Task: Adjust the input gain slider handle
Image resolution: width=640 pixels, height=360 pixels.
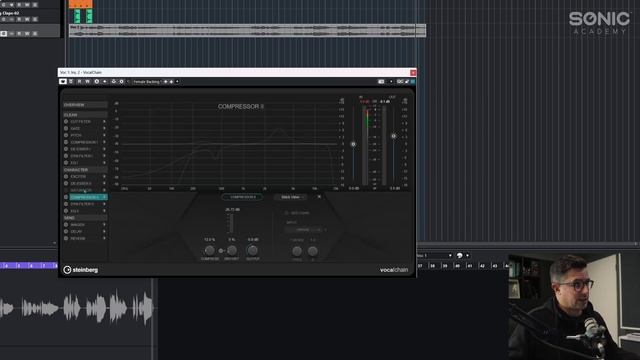Action: [x=353, y=144]
